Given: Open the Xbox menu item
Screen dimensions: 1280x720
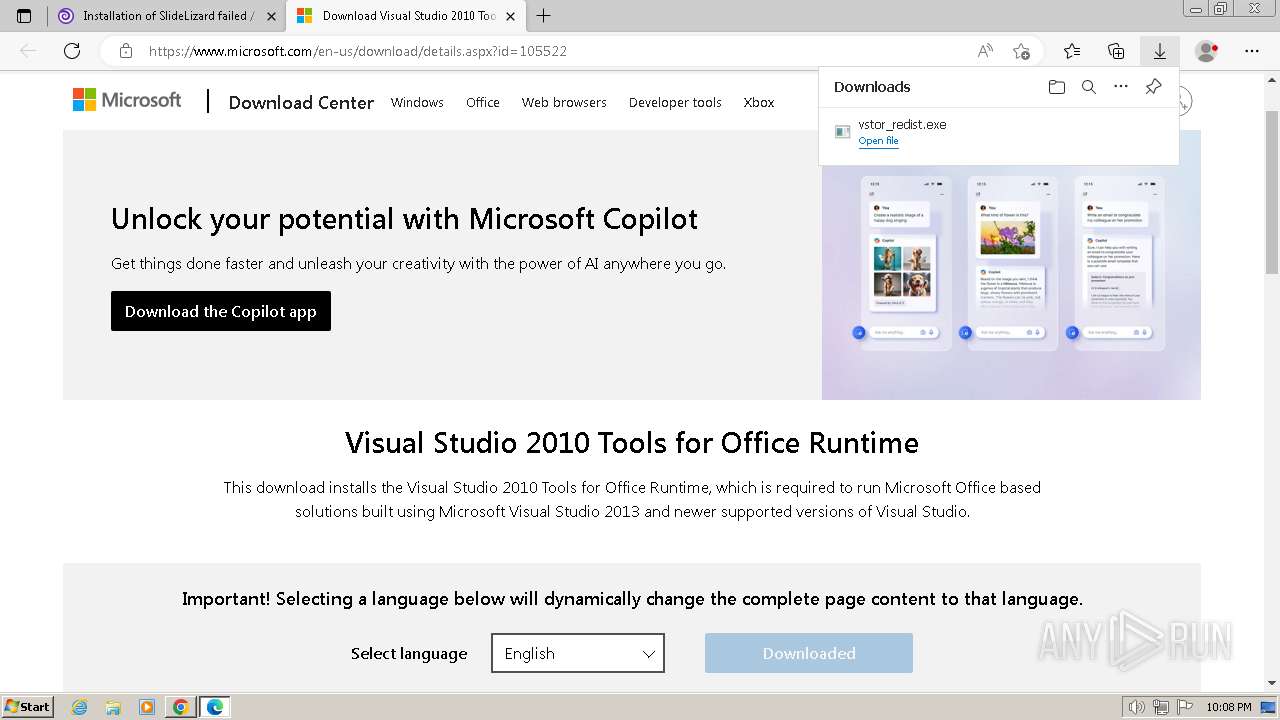Looking at the screenshot, I should point(759,103).
